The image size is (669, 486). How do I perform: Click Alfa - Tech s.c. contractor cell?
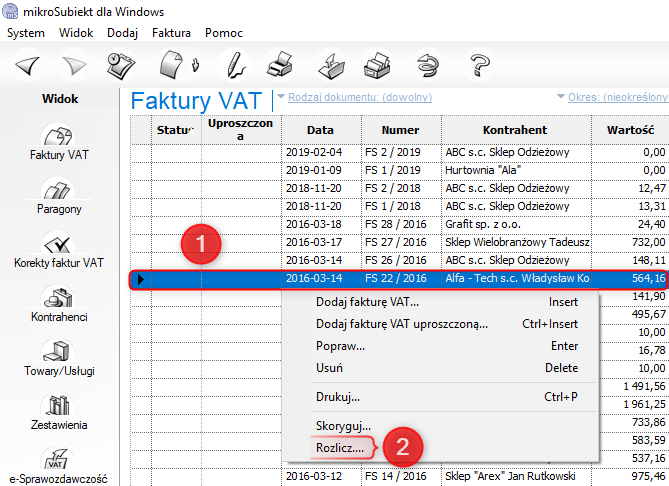(516, 279)
